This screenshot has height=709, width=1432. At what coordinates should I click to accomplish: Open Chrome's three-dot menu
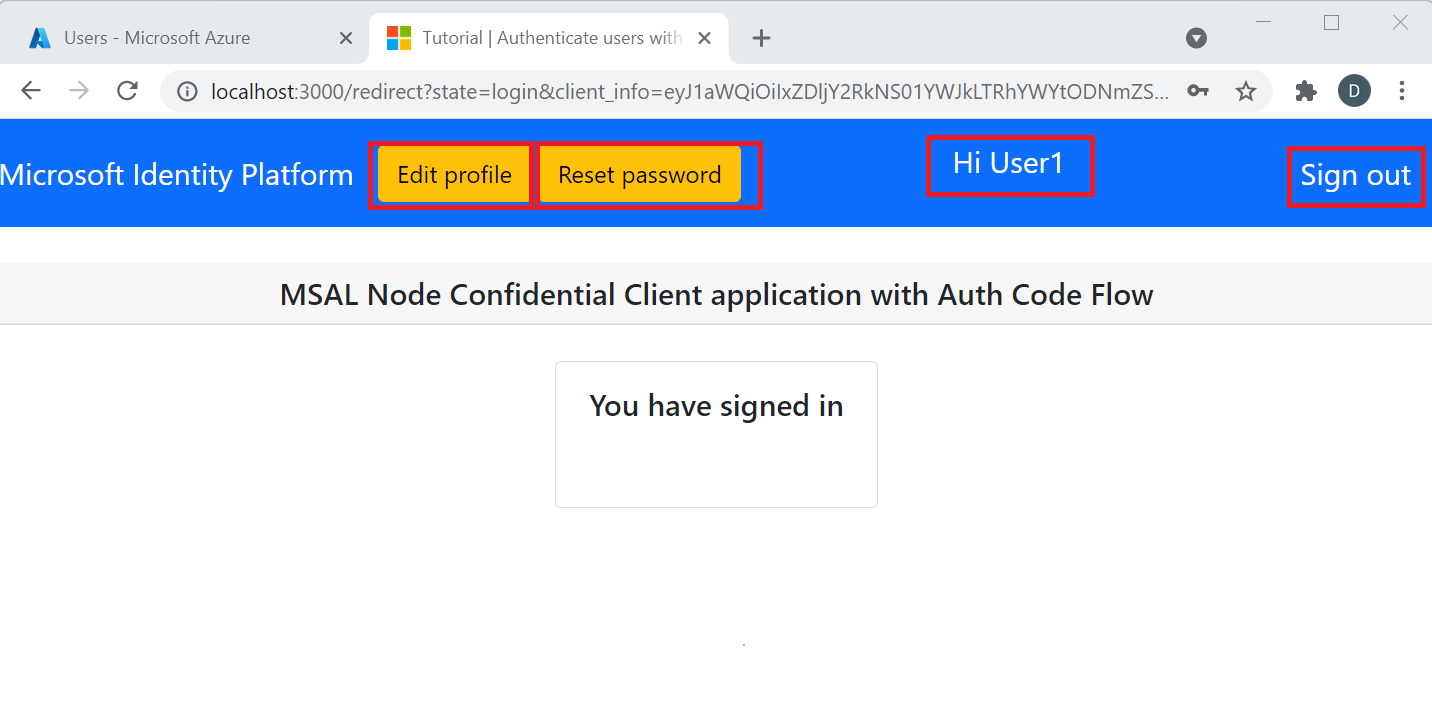pos(1402,91)
